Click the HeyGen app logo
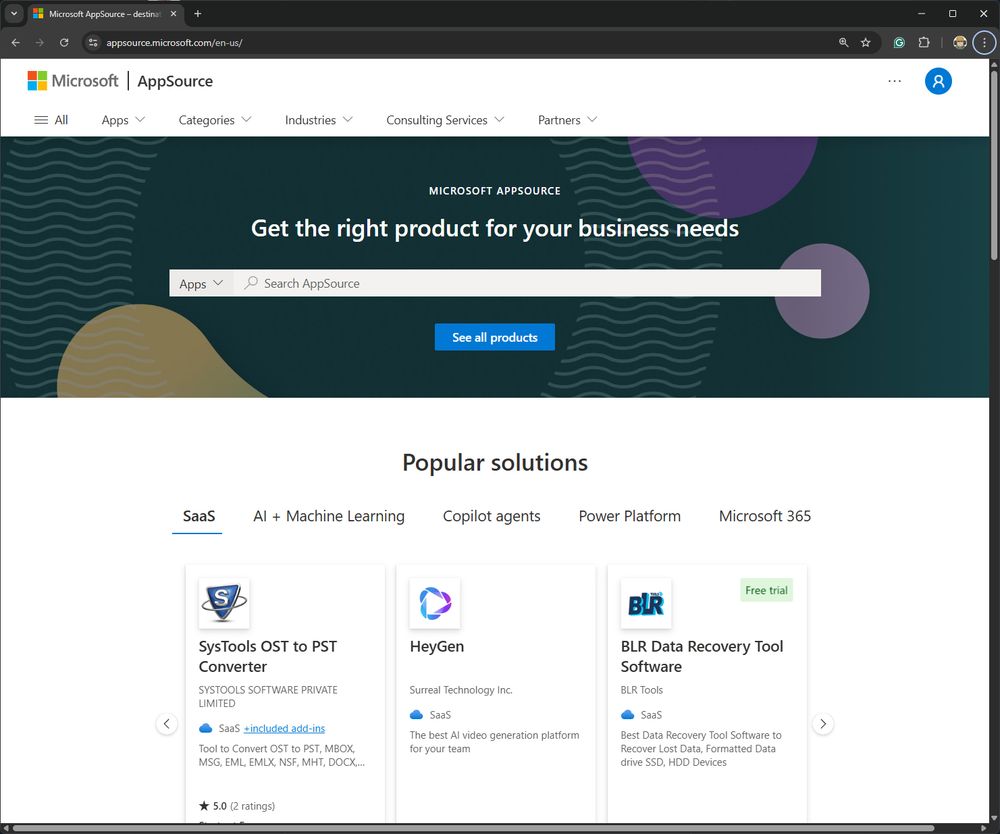This screenshot has width=1000, height=834. [435, 603]
